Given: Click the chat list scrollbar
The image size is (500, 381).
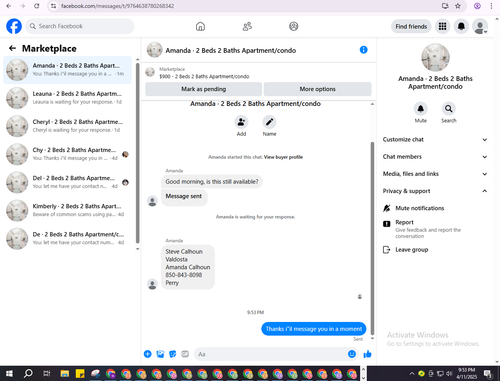Looking at the screenshot, I should (x=137, y=153).
